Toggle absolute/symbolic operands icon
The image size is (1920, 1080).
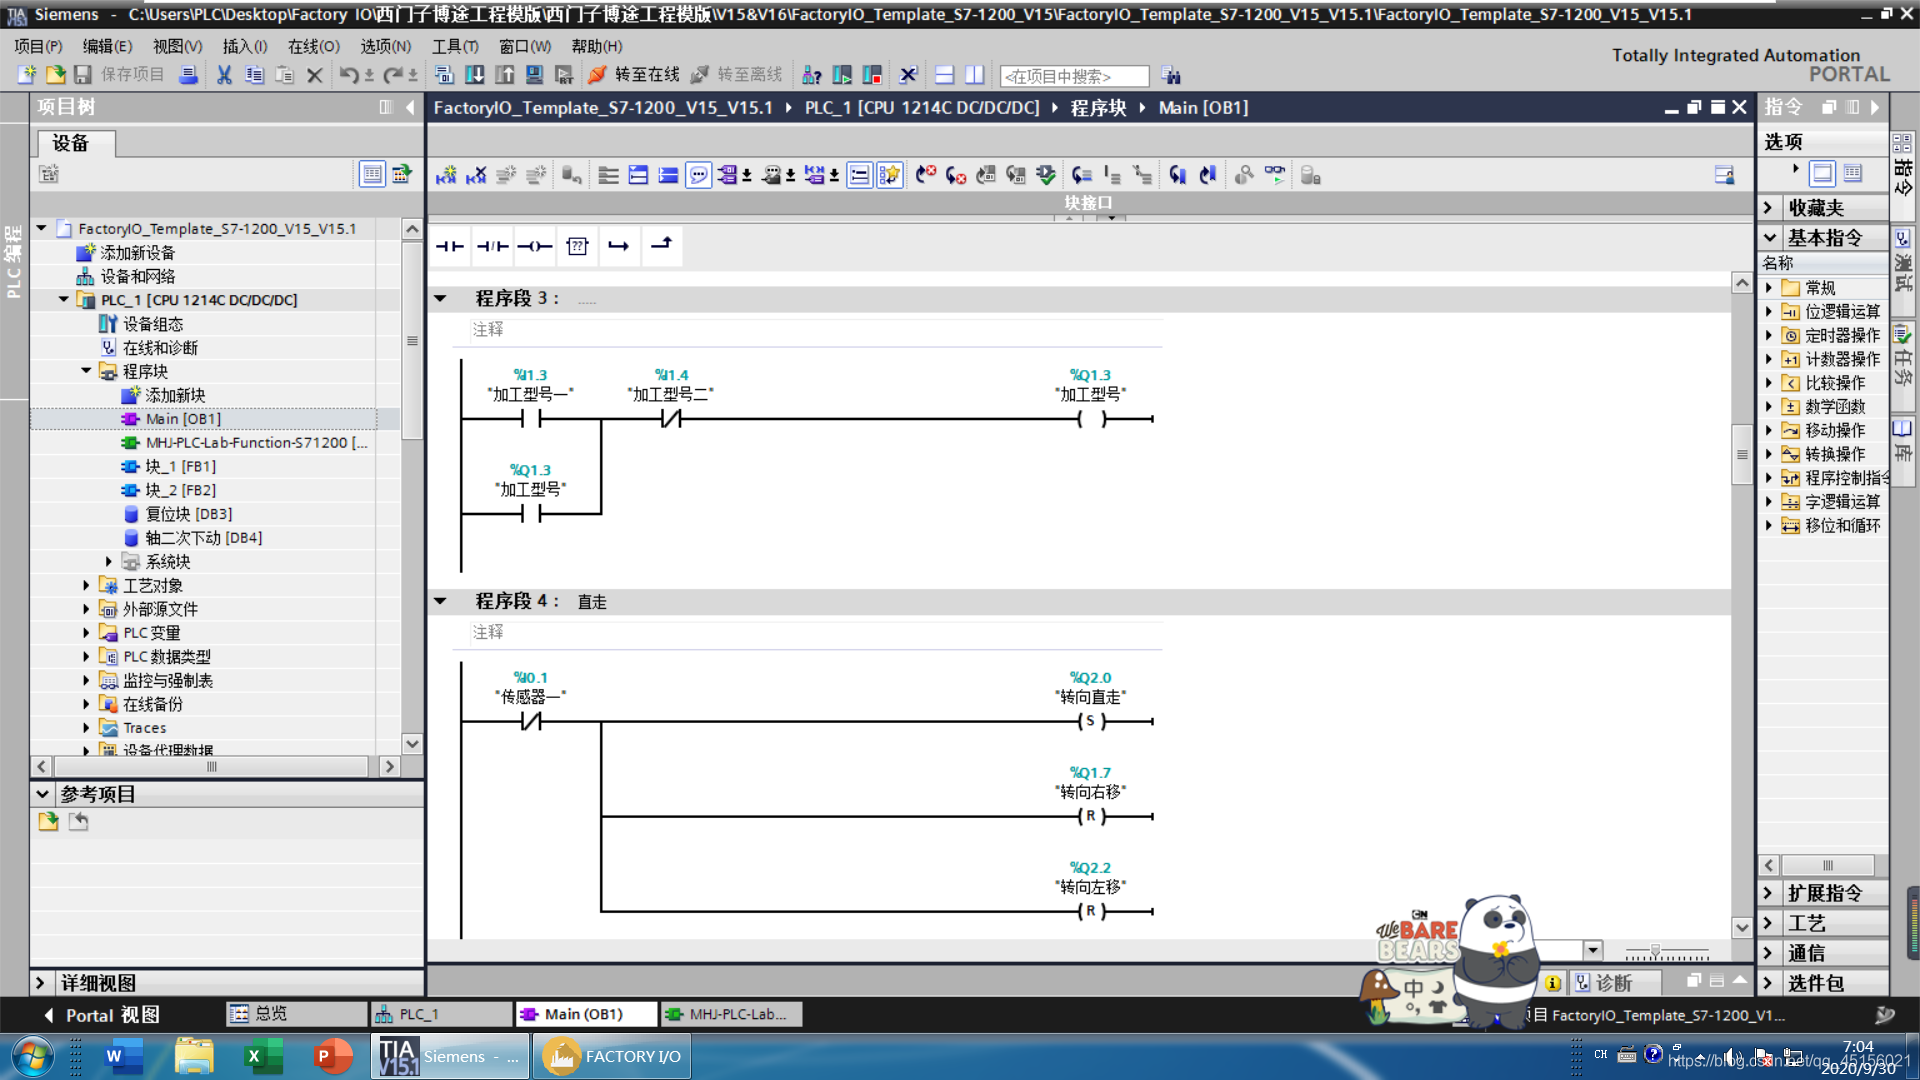coord(729,176)
